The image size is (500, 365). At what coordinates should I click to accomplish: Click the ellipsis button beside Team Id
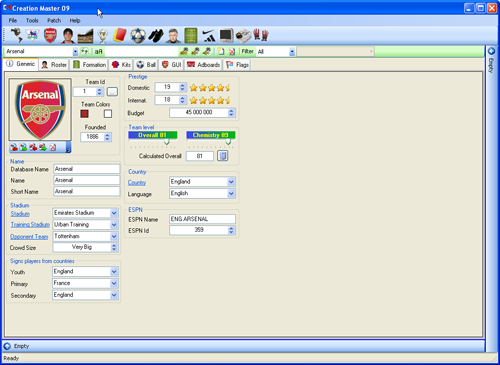pyautogui.click(x=112, y=92)
